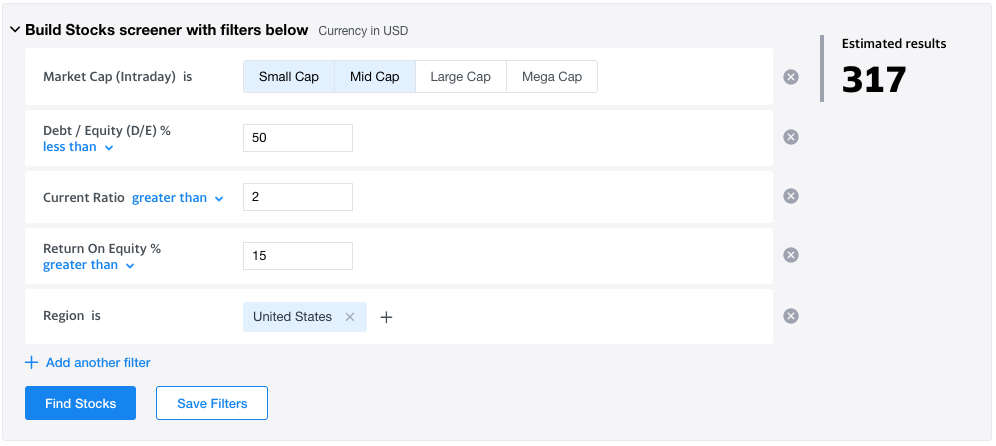Enable the Mega Cap option

click(552, 77)
